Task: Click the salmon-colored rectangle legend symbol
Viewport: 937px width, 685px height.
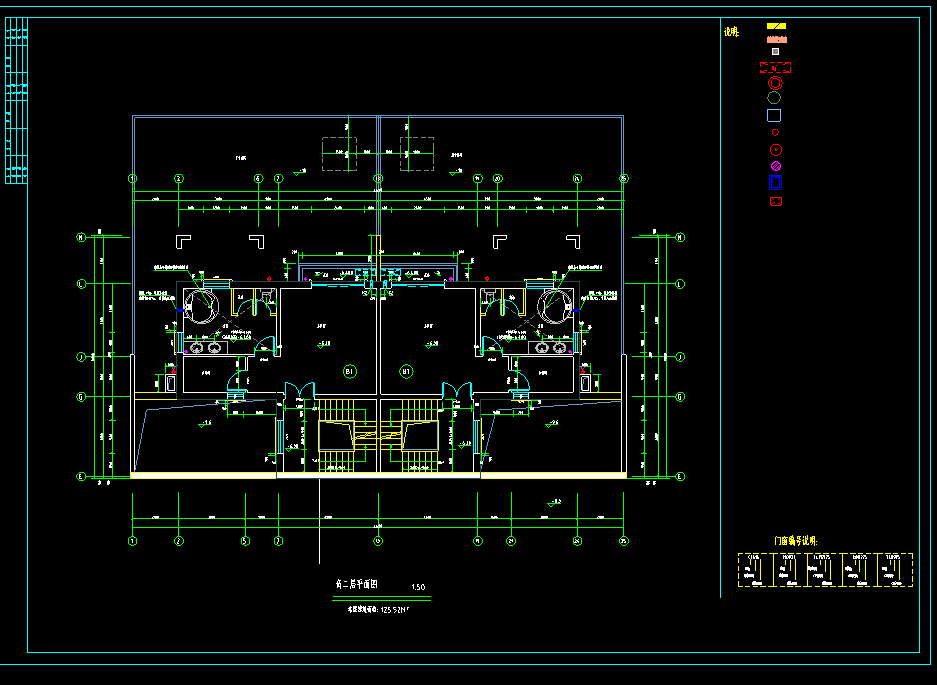Action: pyautogui.click(x=777, y=39)
